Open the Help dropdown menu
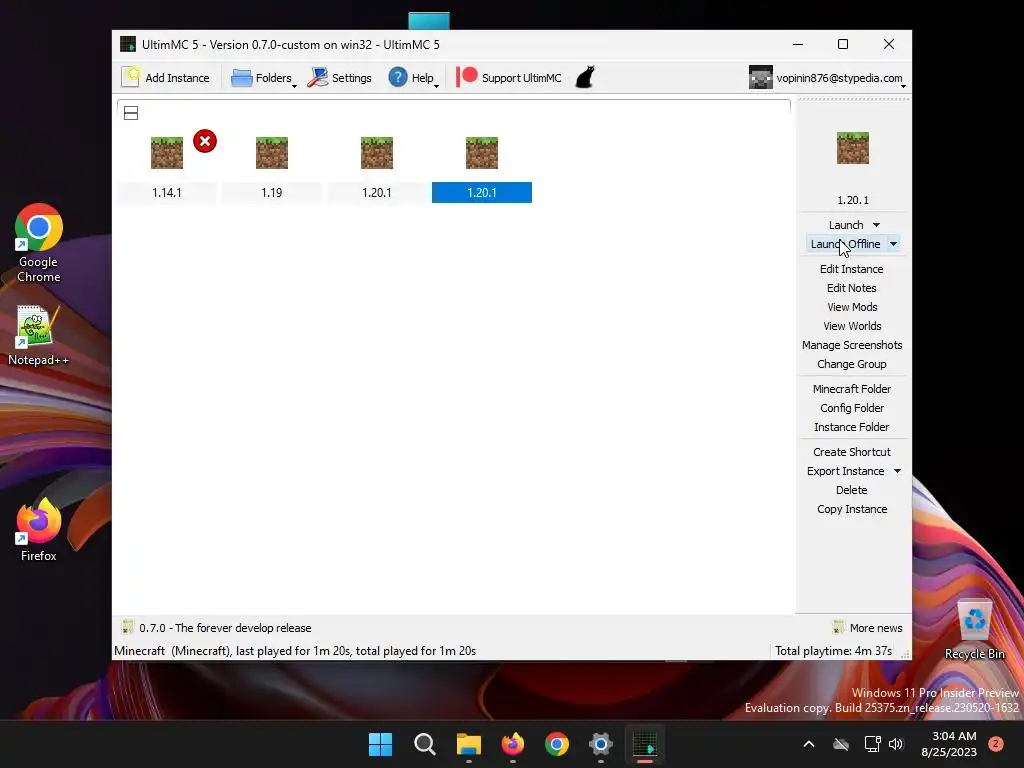The width and height of the screenshot is (1024, 768). (413, 78)
